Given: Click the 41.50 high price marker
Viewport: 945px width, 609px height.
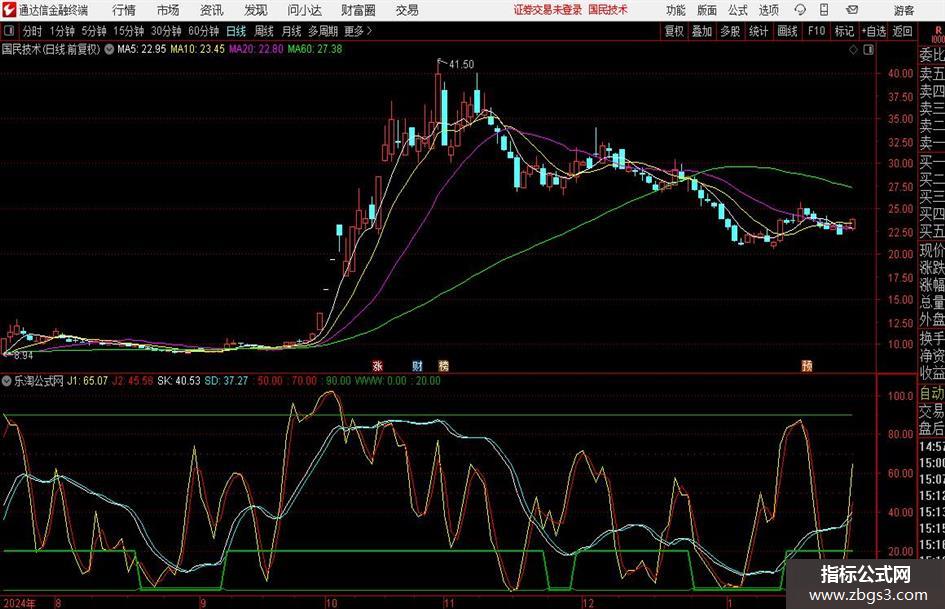Looking at the screenshot, I should click(x=461, y=64).
